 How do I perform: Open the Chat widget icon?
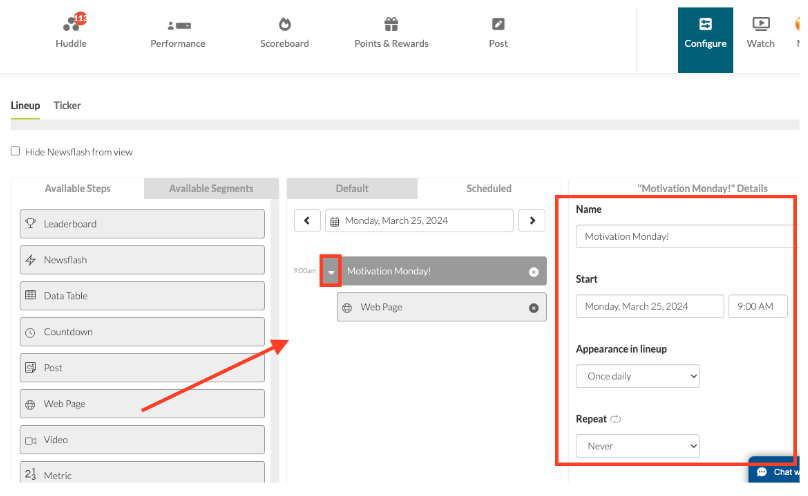[x=762, y=472]
